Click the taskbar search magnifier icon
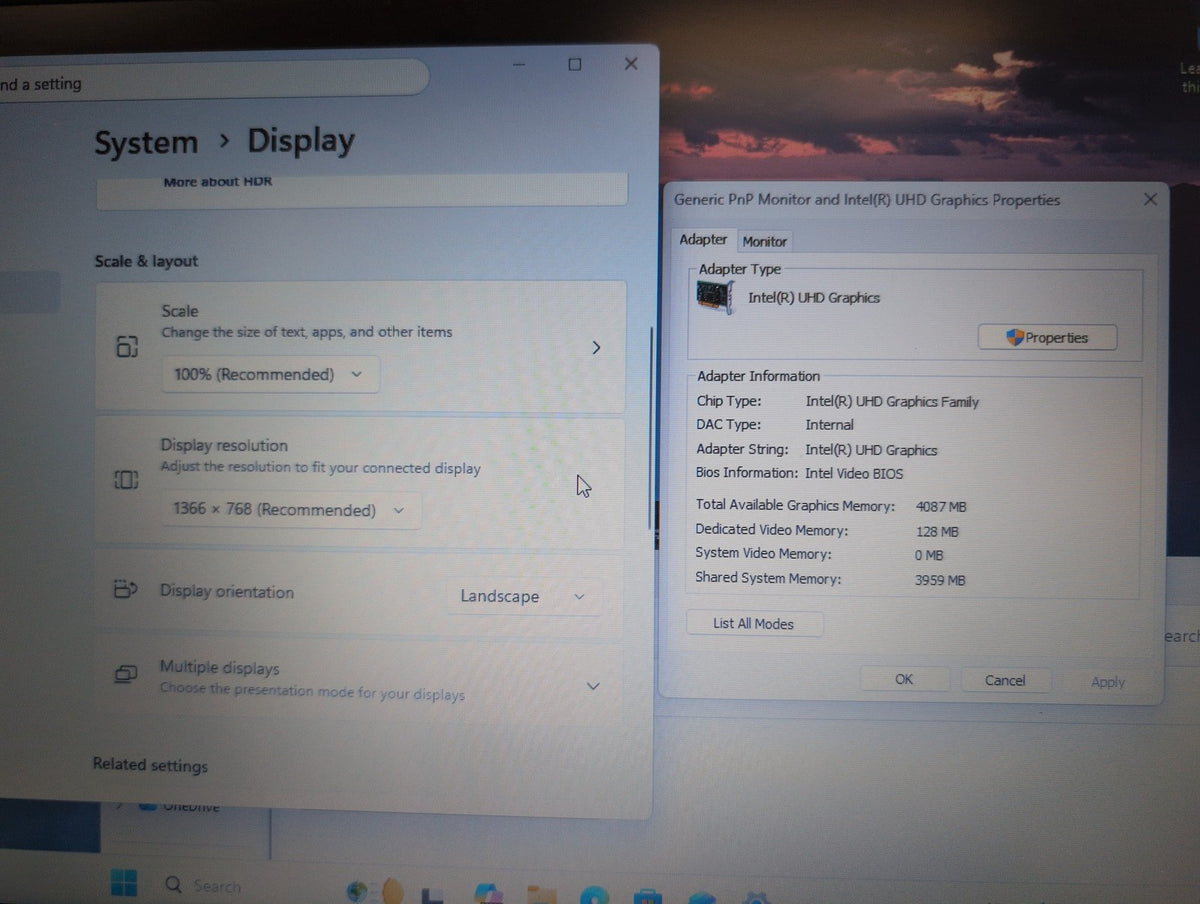The width and height of the screenshot is (1200, 904). [174, 885]
